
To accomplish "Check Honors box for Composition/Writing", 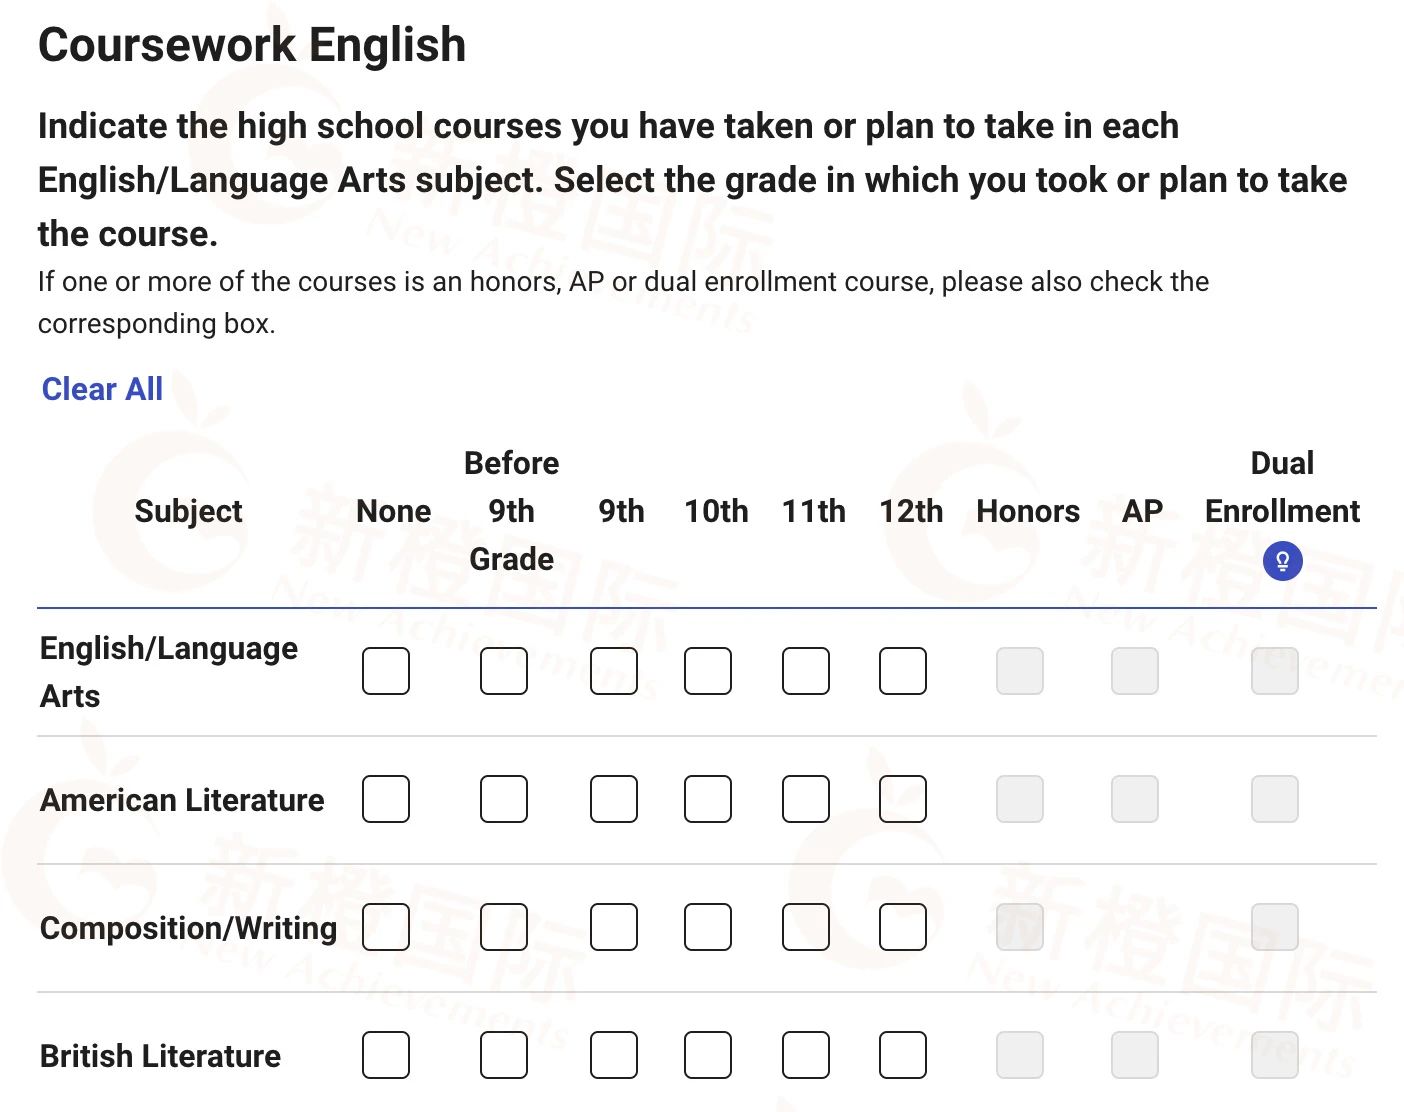I will 1020,927.
